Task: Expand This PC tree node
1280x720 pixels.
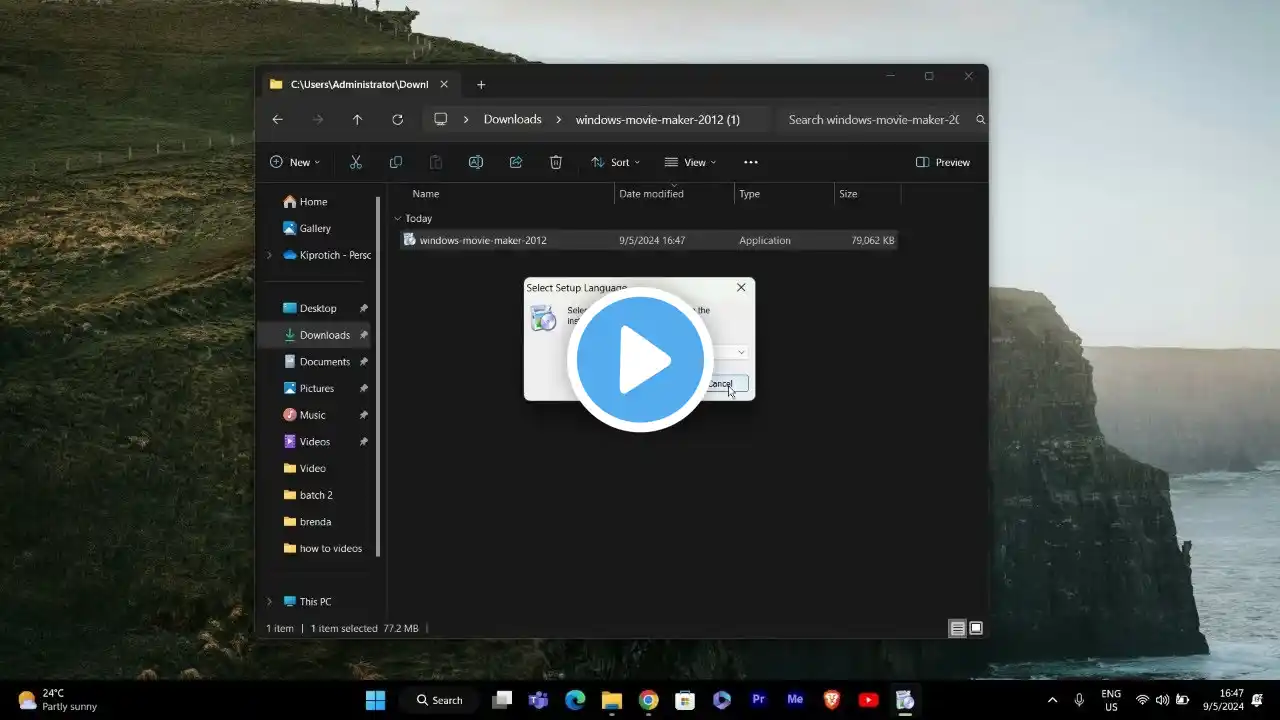Action: pos(268,602)
